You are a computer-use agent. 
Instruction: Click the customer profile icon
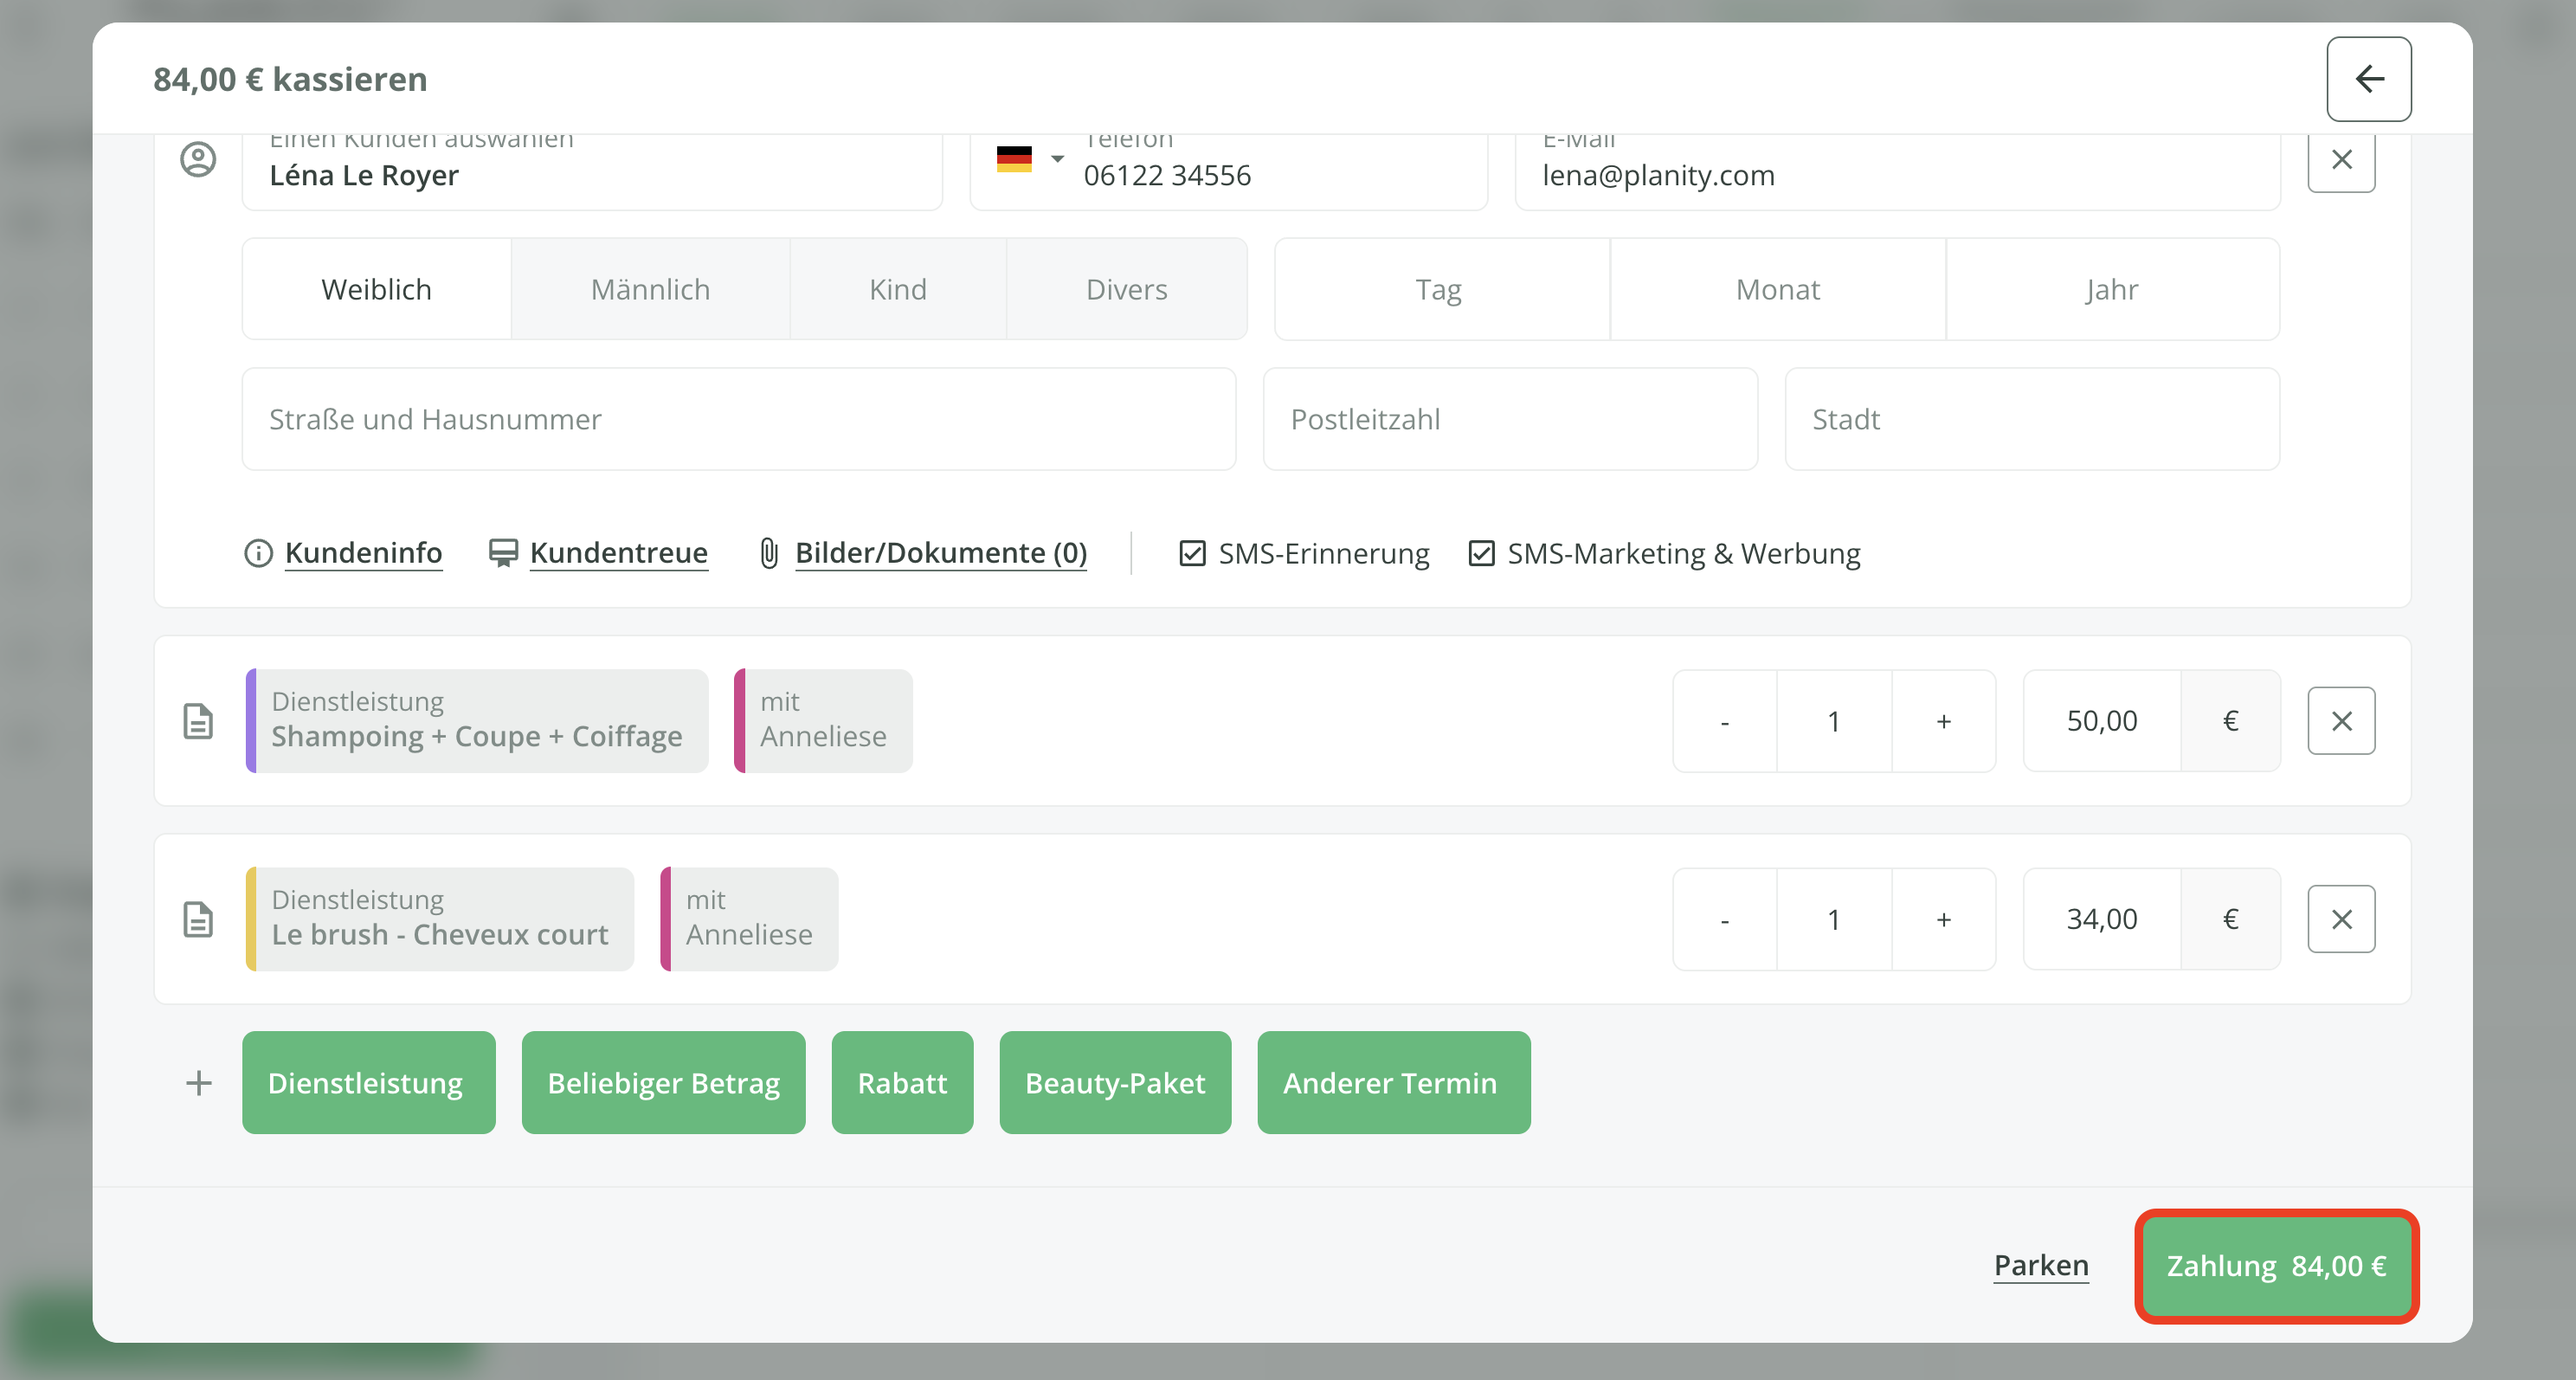[x=198, y=159]
